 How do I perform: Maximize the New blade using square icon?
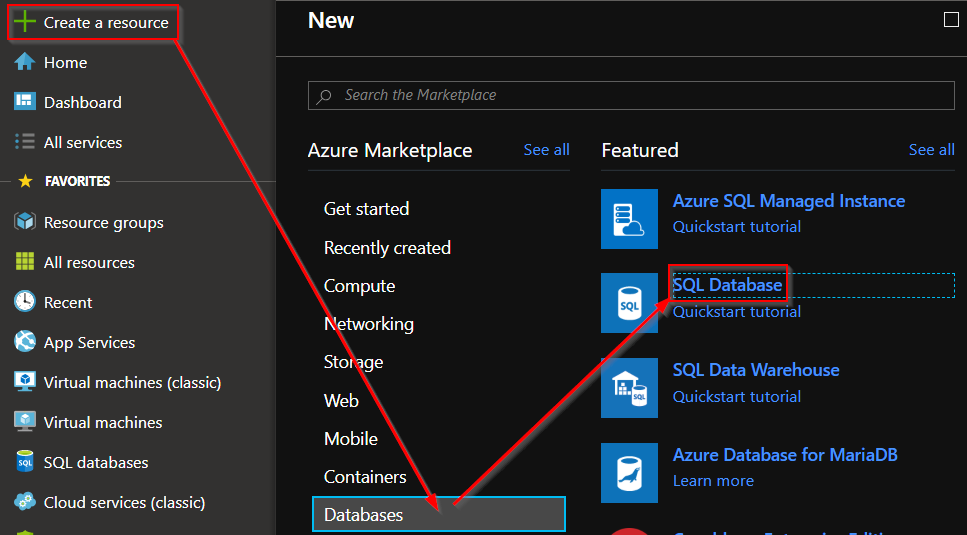pyautogui.click(x=951, y=20)
